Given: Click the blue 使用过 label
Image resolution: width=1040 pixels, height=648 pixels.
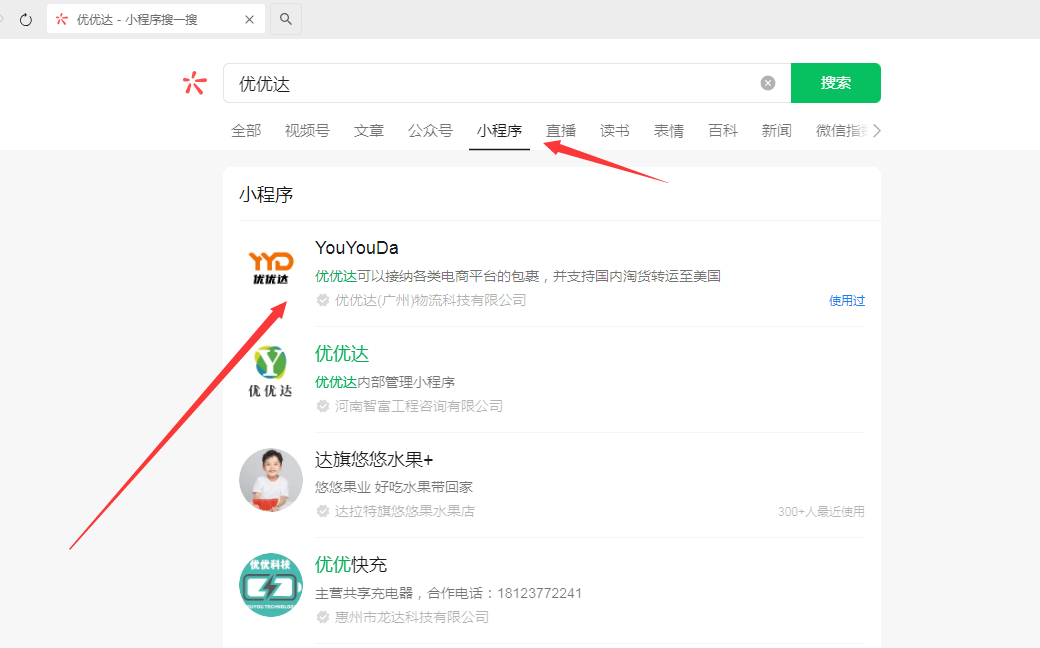Looking at the screenshot, I should coord(847,300).
